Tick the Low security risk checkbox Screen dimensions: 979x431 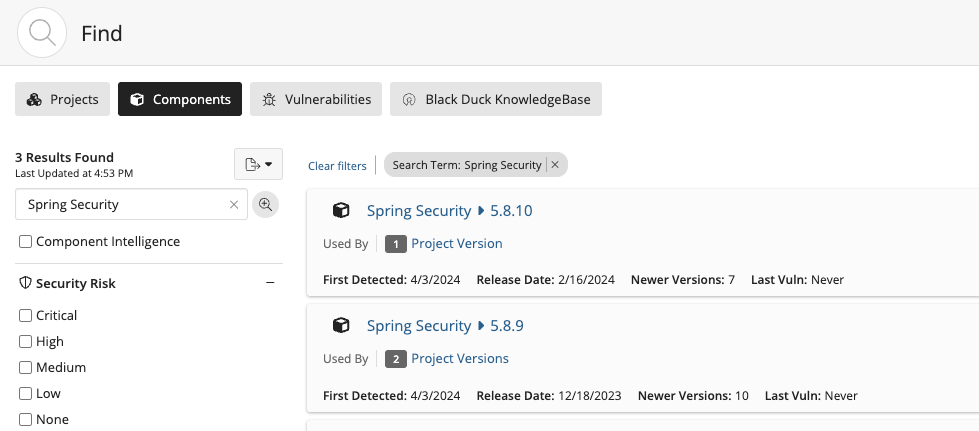(26, 394)
